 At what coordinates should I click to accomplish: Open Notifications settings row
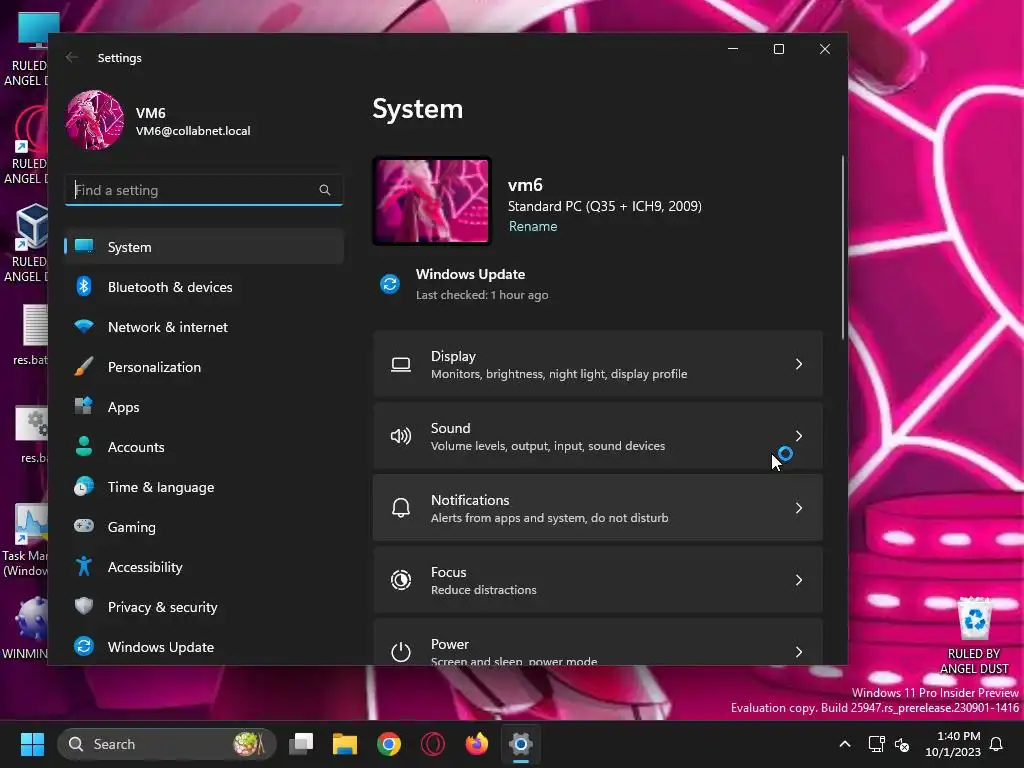pyautogui.click(x=598, y=508)
